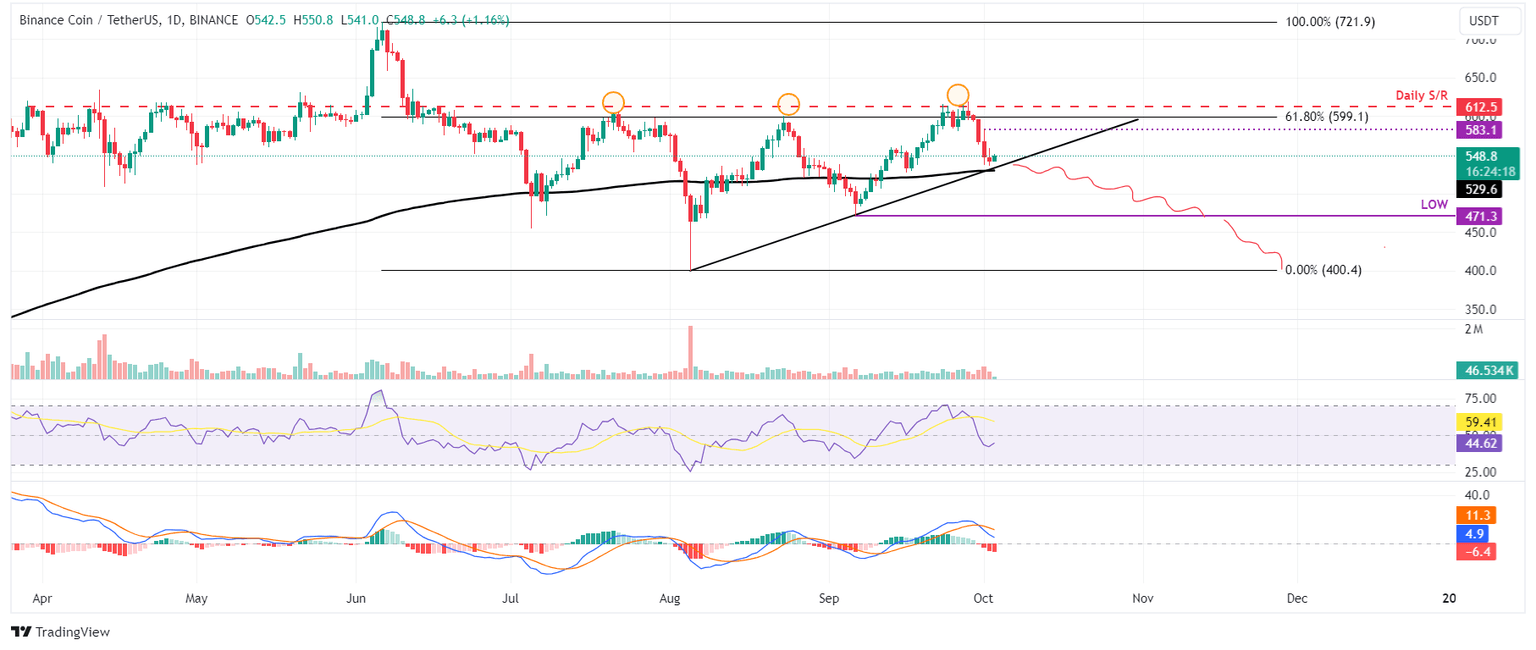Viewport: 1536px width, 650px height.
Task: Click the 44.62 RSI value label
Action: pyautogui.click(x=1477, y=441)
